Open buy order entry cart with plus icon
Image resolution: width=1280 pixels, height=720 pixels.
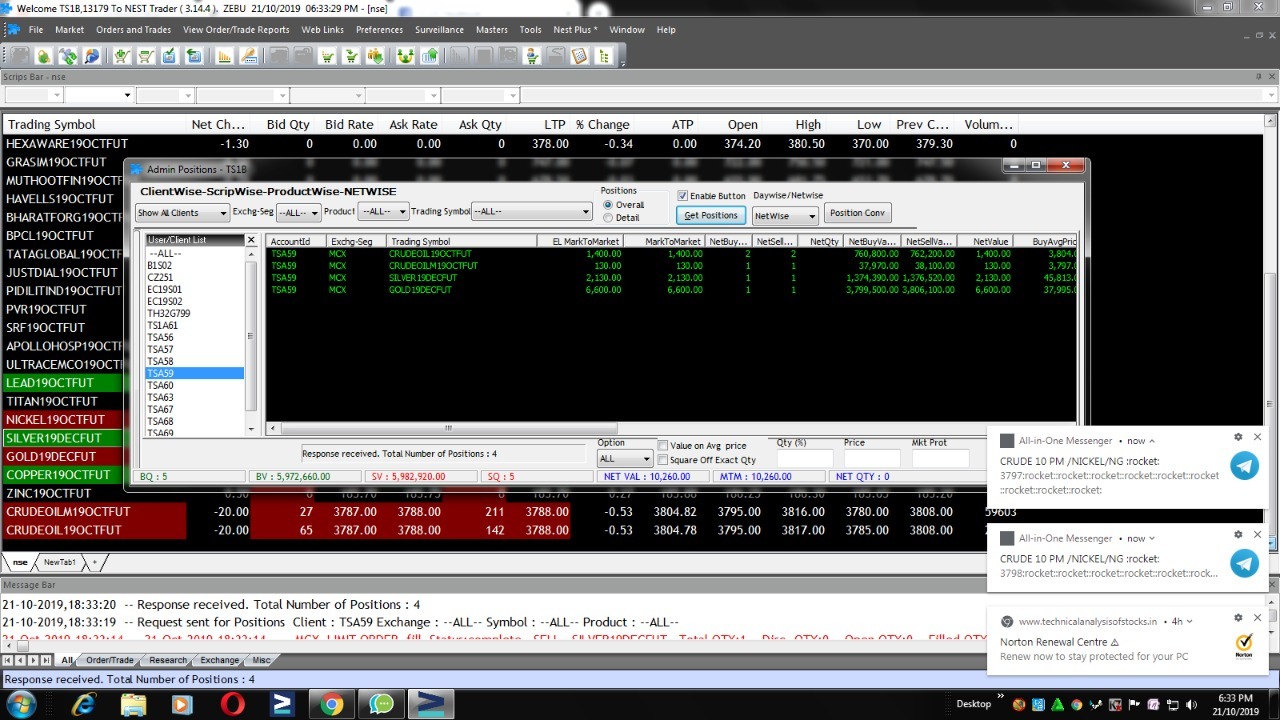(x=121, y=56)
